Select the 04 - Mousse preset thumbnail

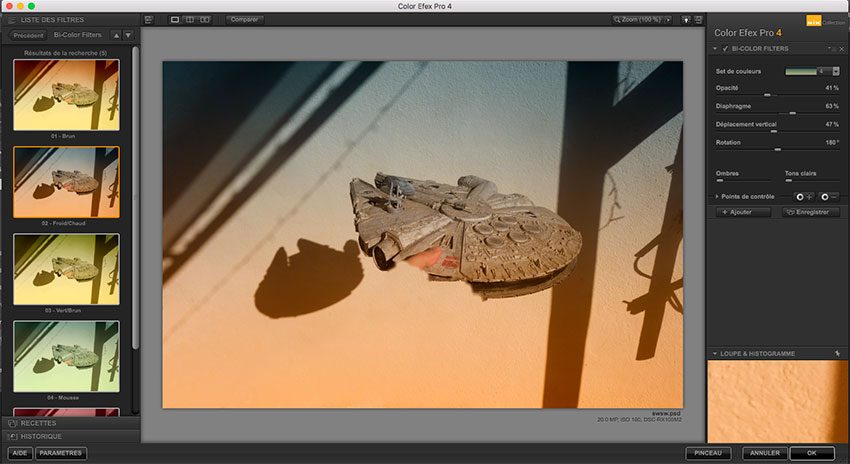tap(66, 357)
